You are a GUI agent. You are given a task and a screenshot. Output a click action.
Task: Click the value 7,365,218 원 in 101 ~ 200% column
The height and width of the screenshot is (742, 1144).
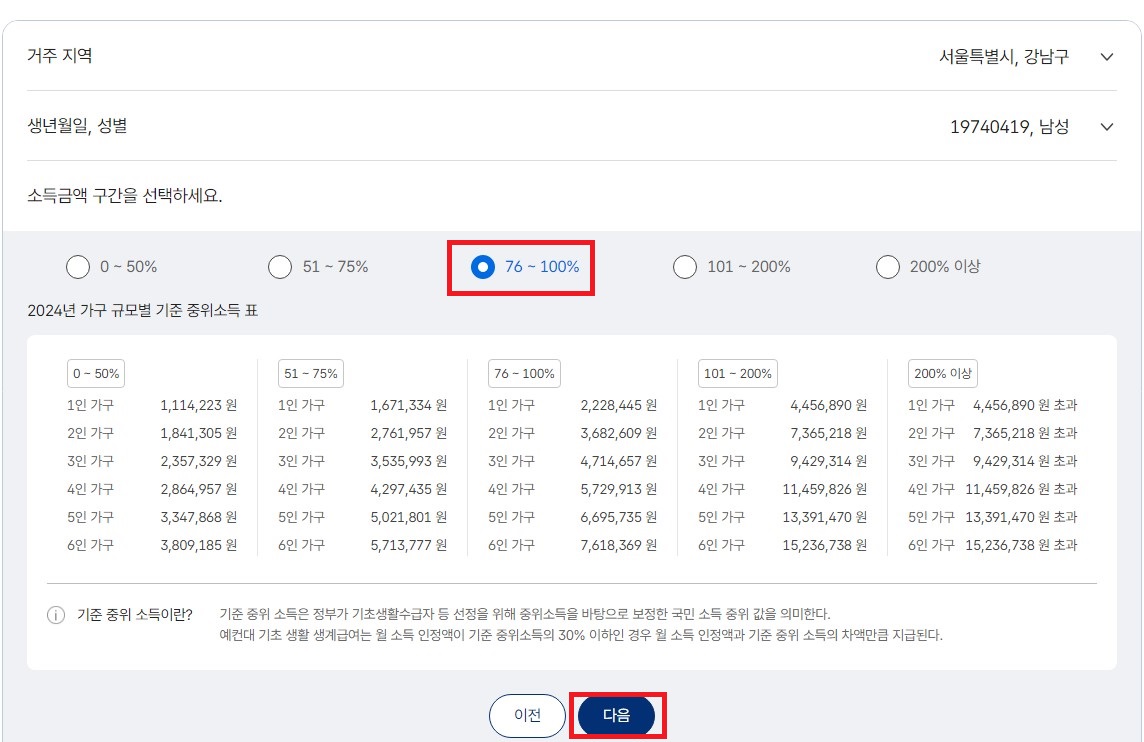point(829,433)
